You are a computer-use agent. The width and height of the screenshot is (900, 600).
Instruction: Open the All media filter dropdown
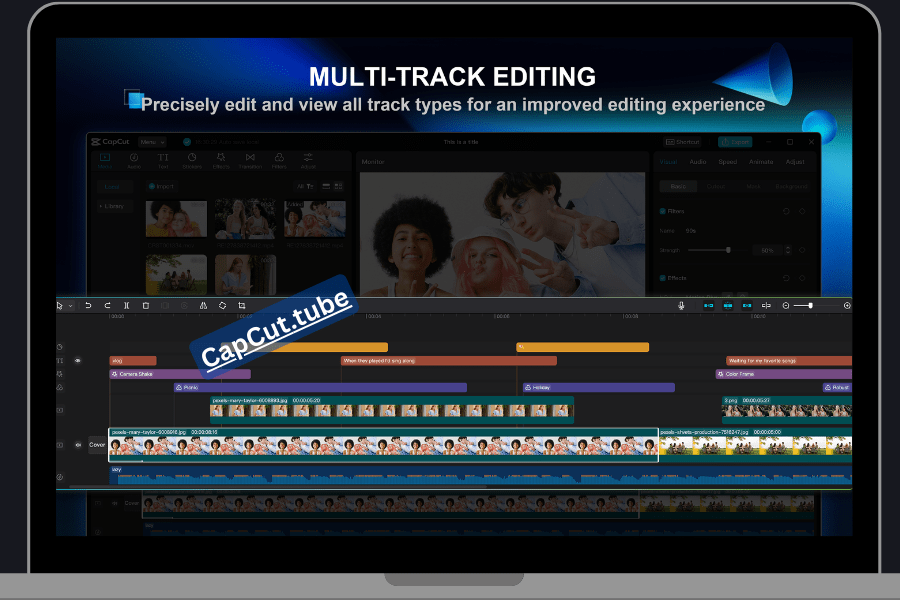pos(305,187)
